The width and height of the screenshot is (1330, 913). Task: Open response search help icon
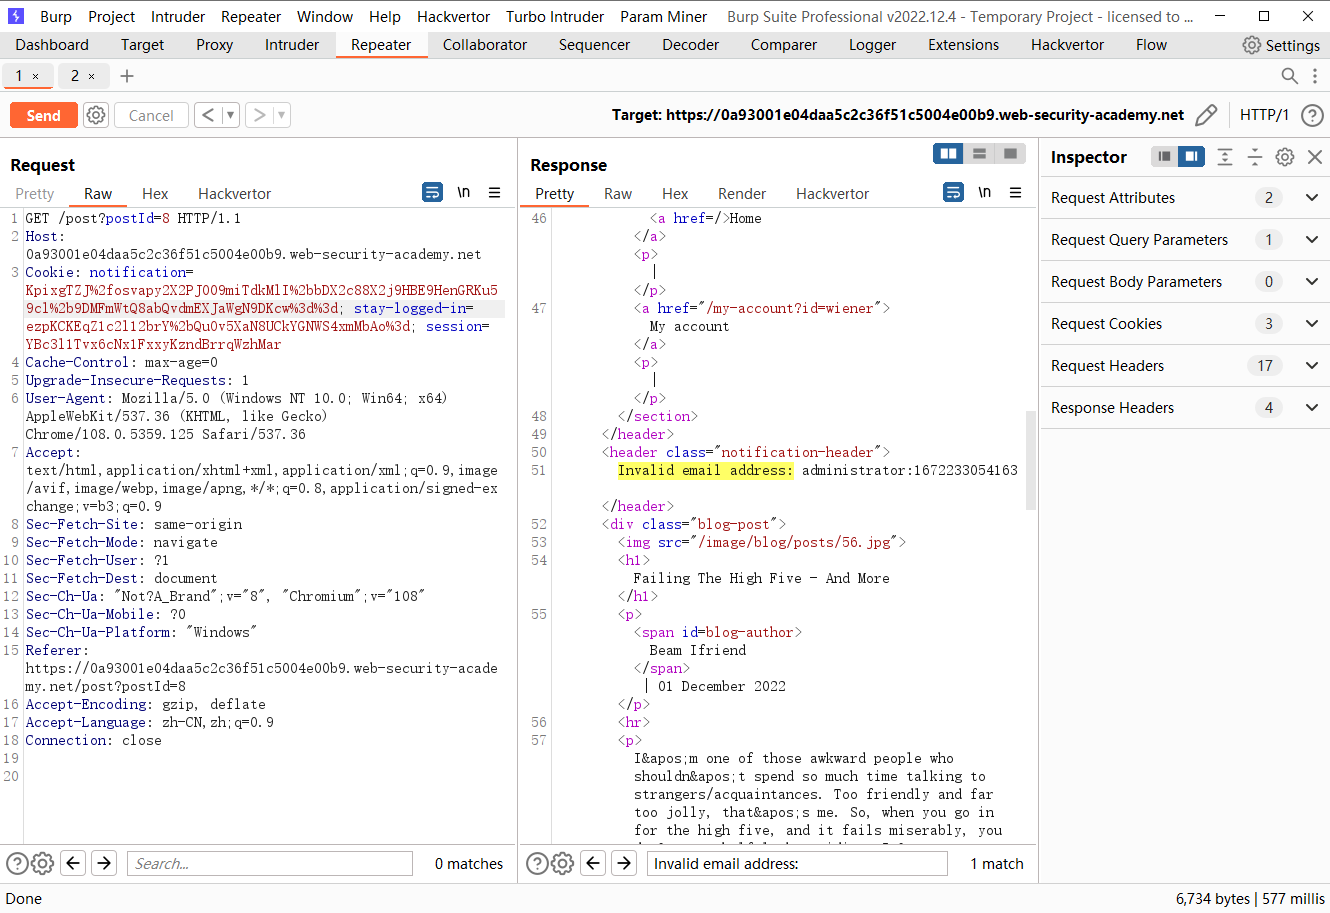[538, 863]
